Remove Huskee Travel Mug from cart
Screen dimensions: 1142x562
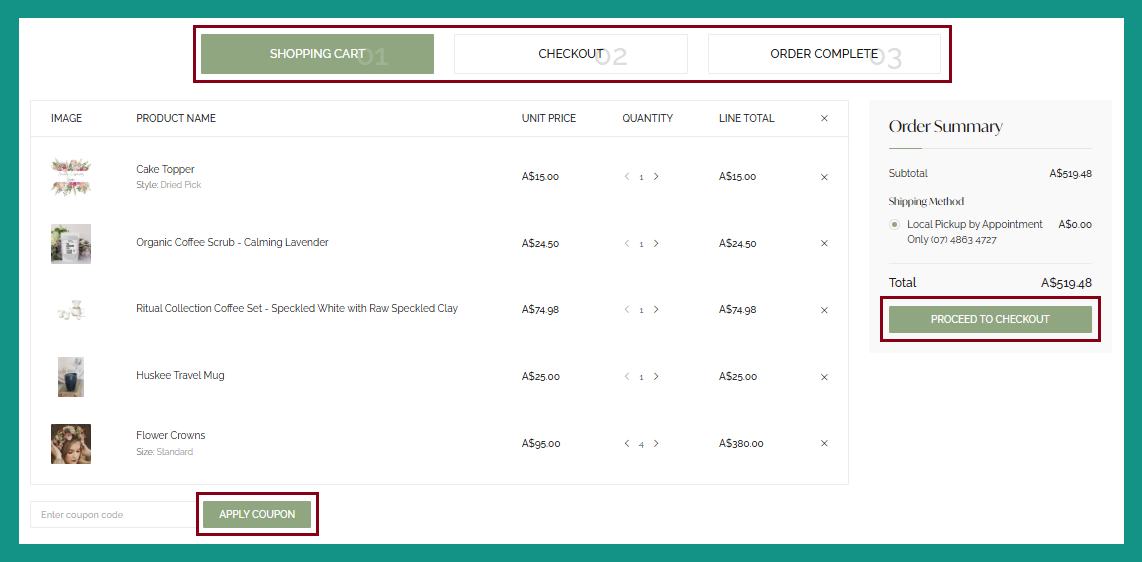pyautogui.click(x=824, y=377)
